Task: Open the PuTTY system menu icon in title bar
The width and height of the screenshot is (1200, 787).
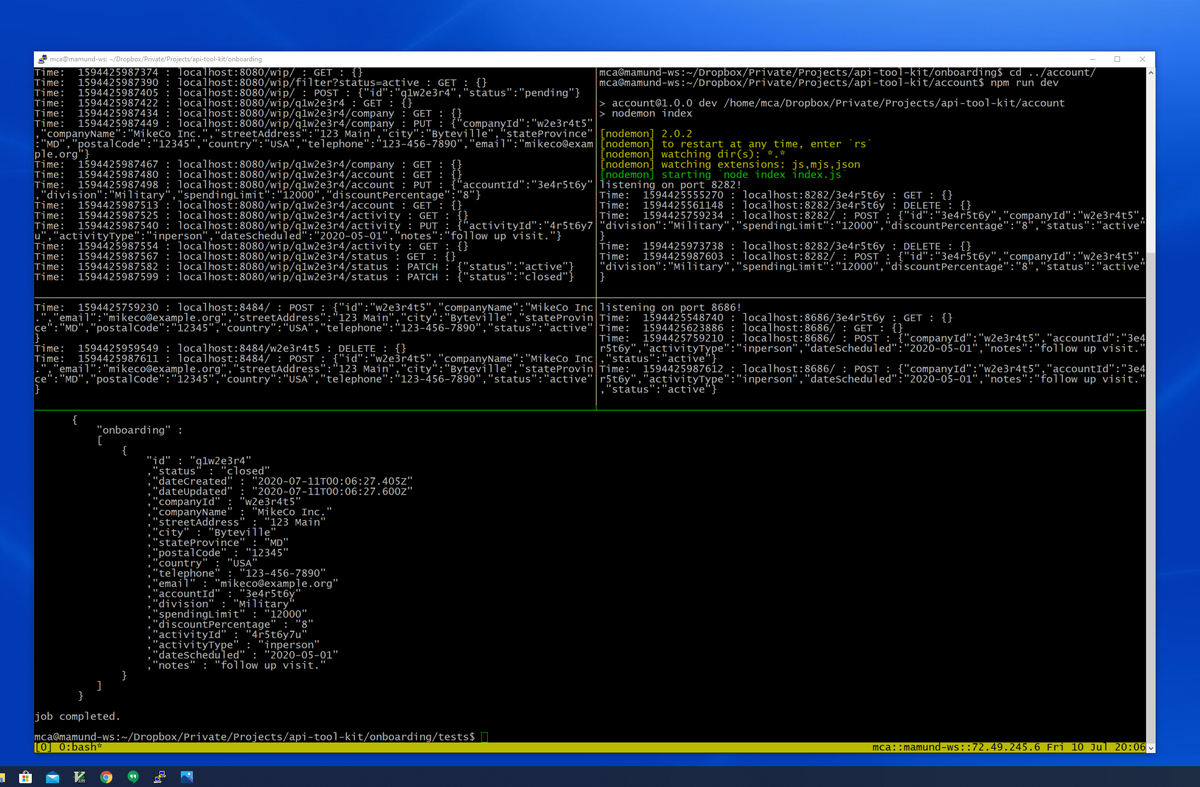Action: 42,59
